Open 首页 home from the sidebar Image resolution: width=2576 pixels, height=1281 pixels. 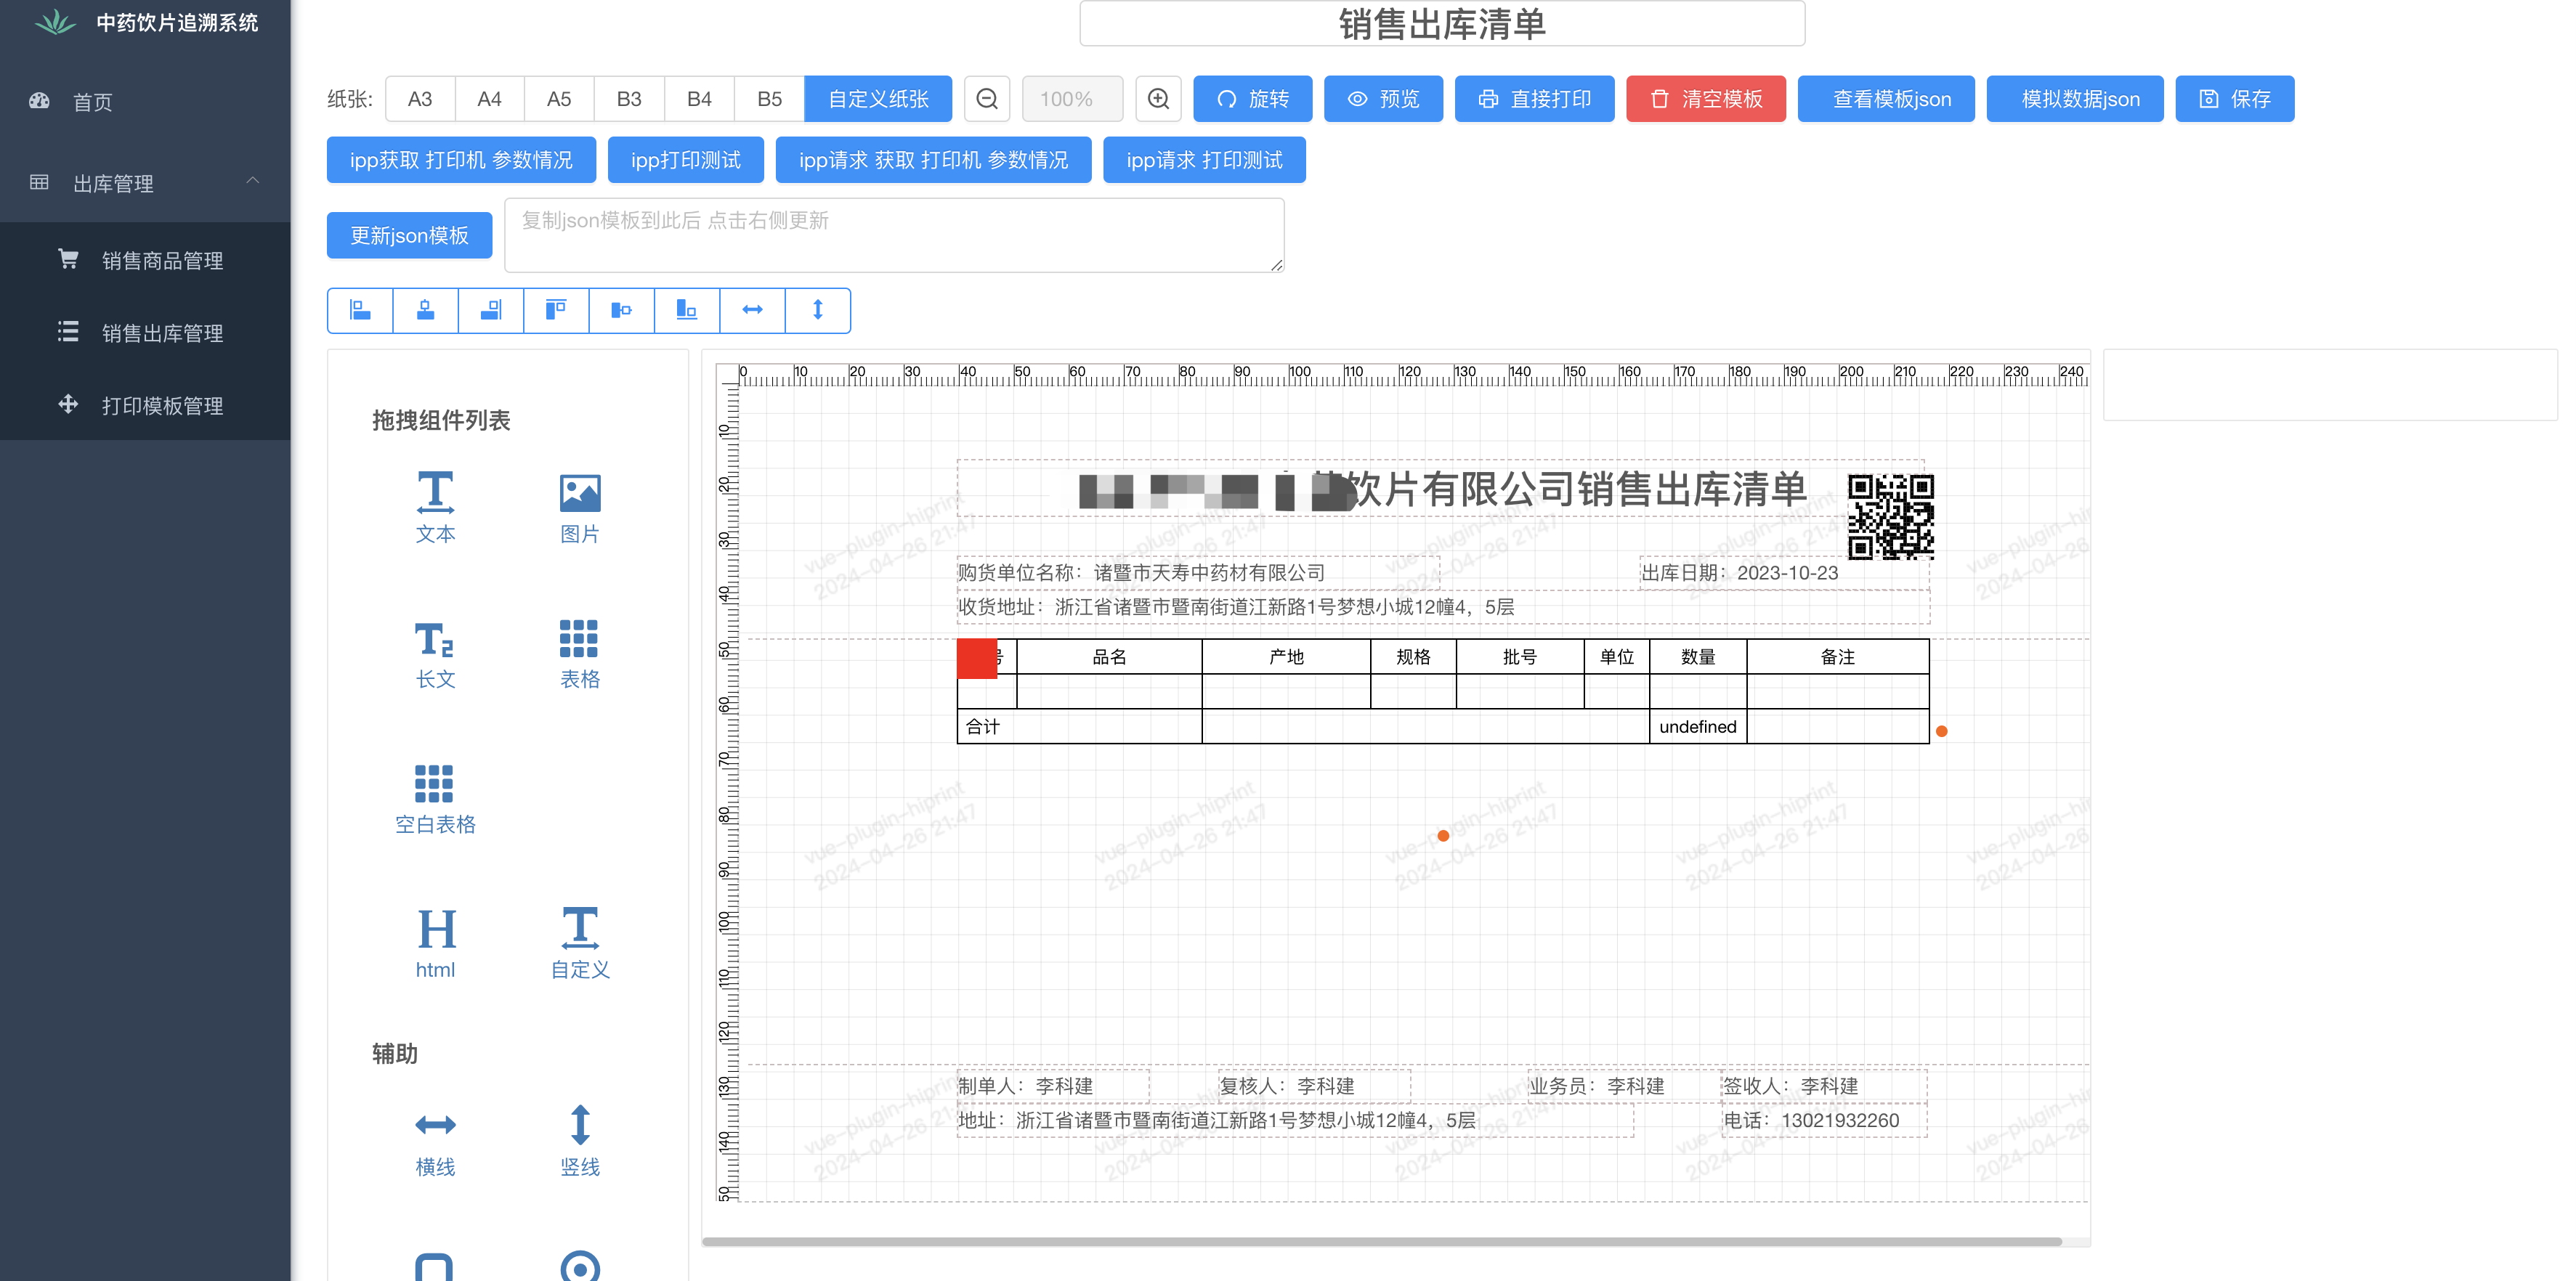click(x=145, y=102)
